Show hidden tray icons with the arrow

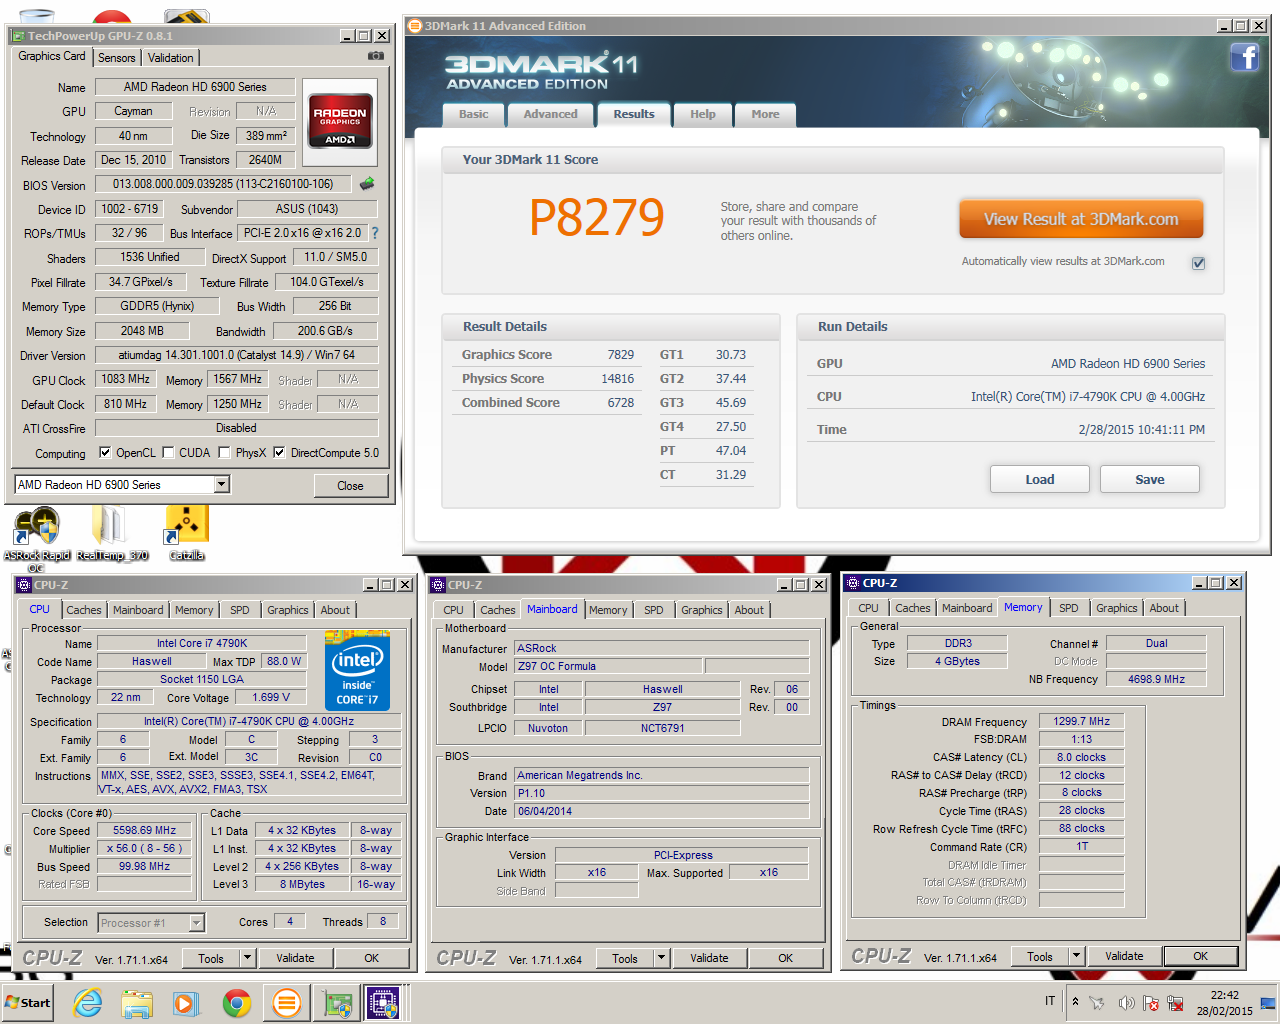pos(1075,1001)
